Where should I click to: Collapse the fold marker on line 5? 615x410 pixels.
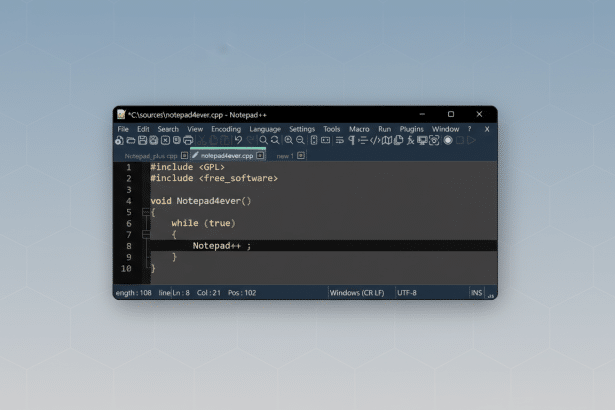pos(146,212)
